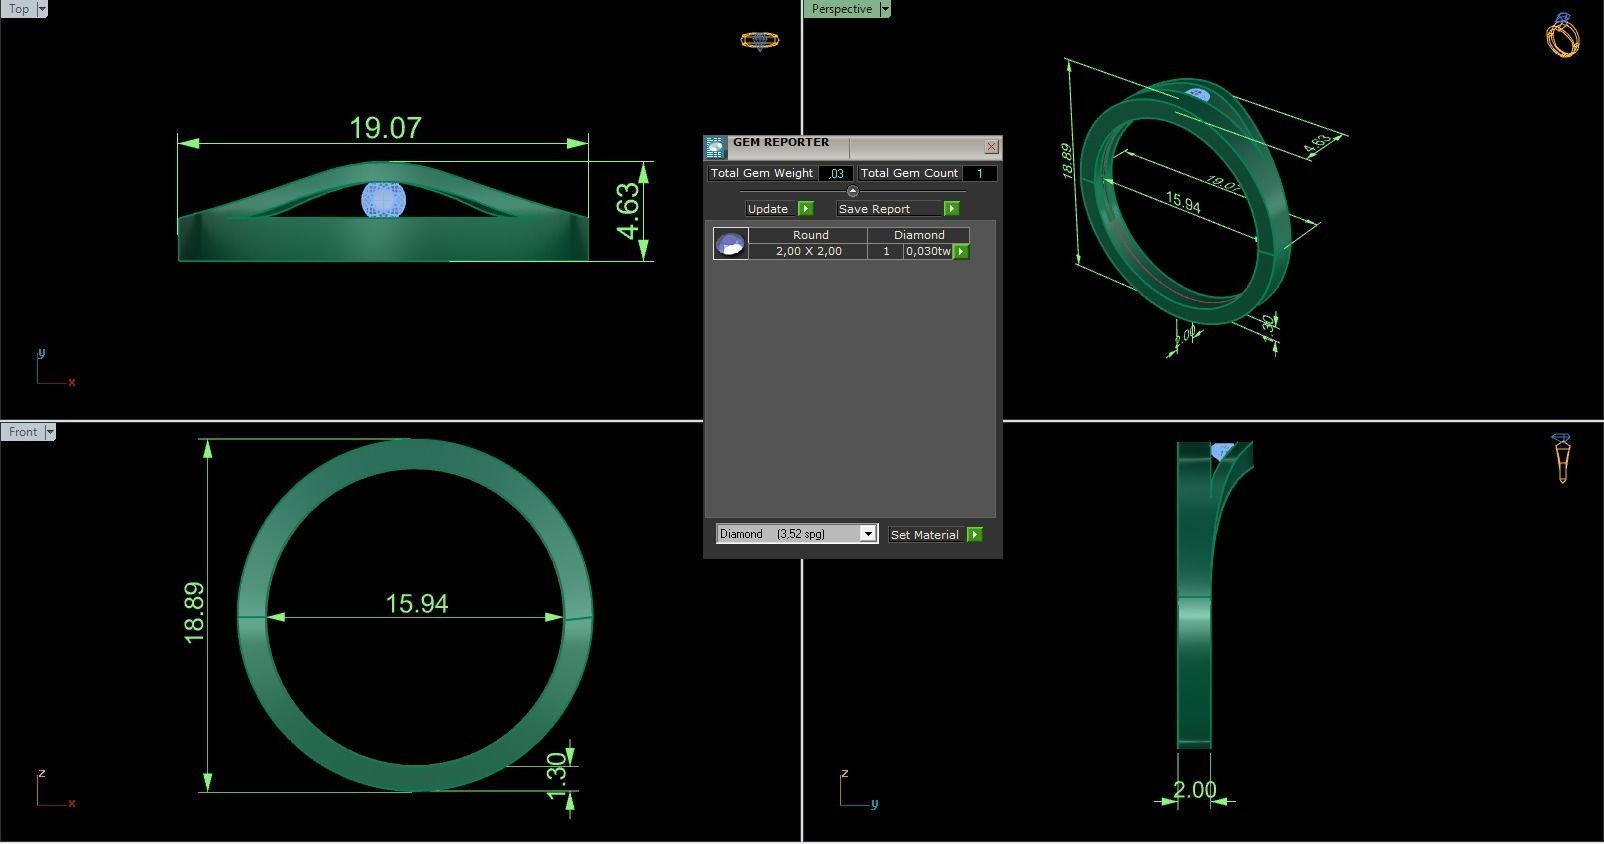Screen dimensions: 1604x844
Task: Click the 1.30 dimension in Front view
Action: [557, 776]
